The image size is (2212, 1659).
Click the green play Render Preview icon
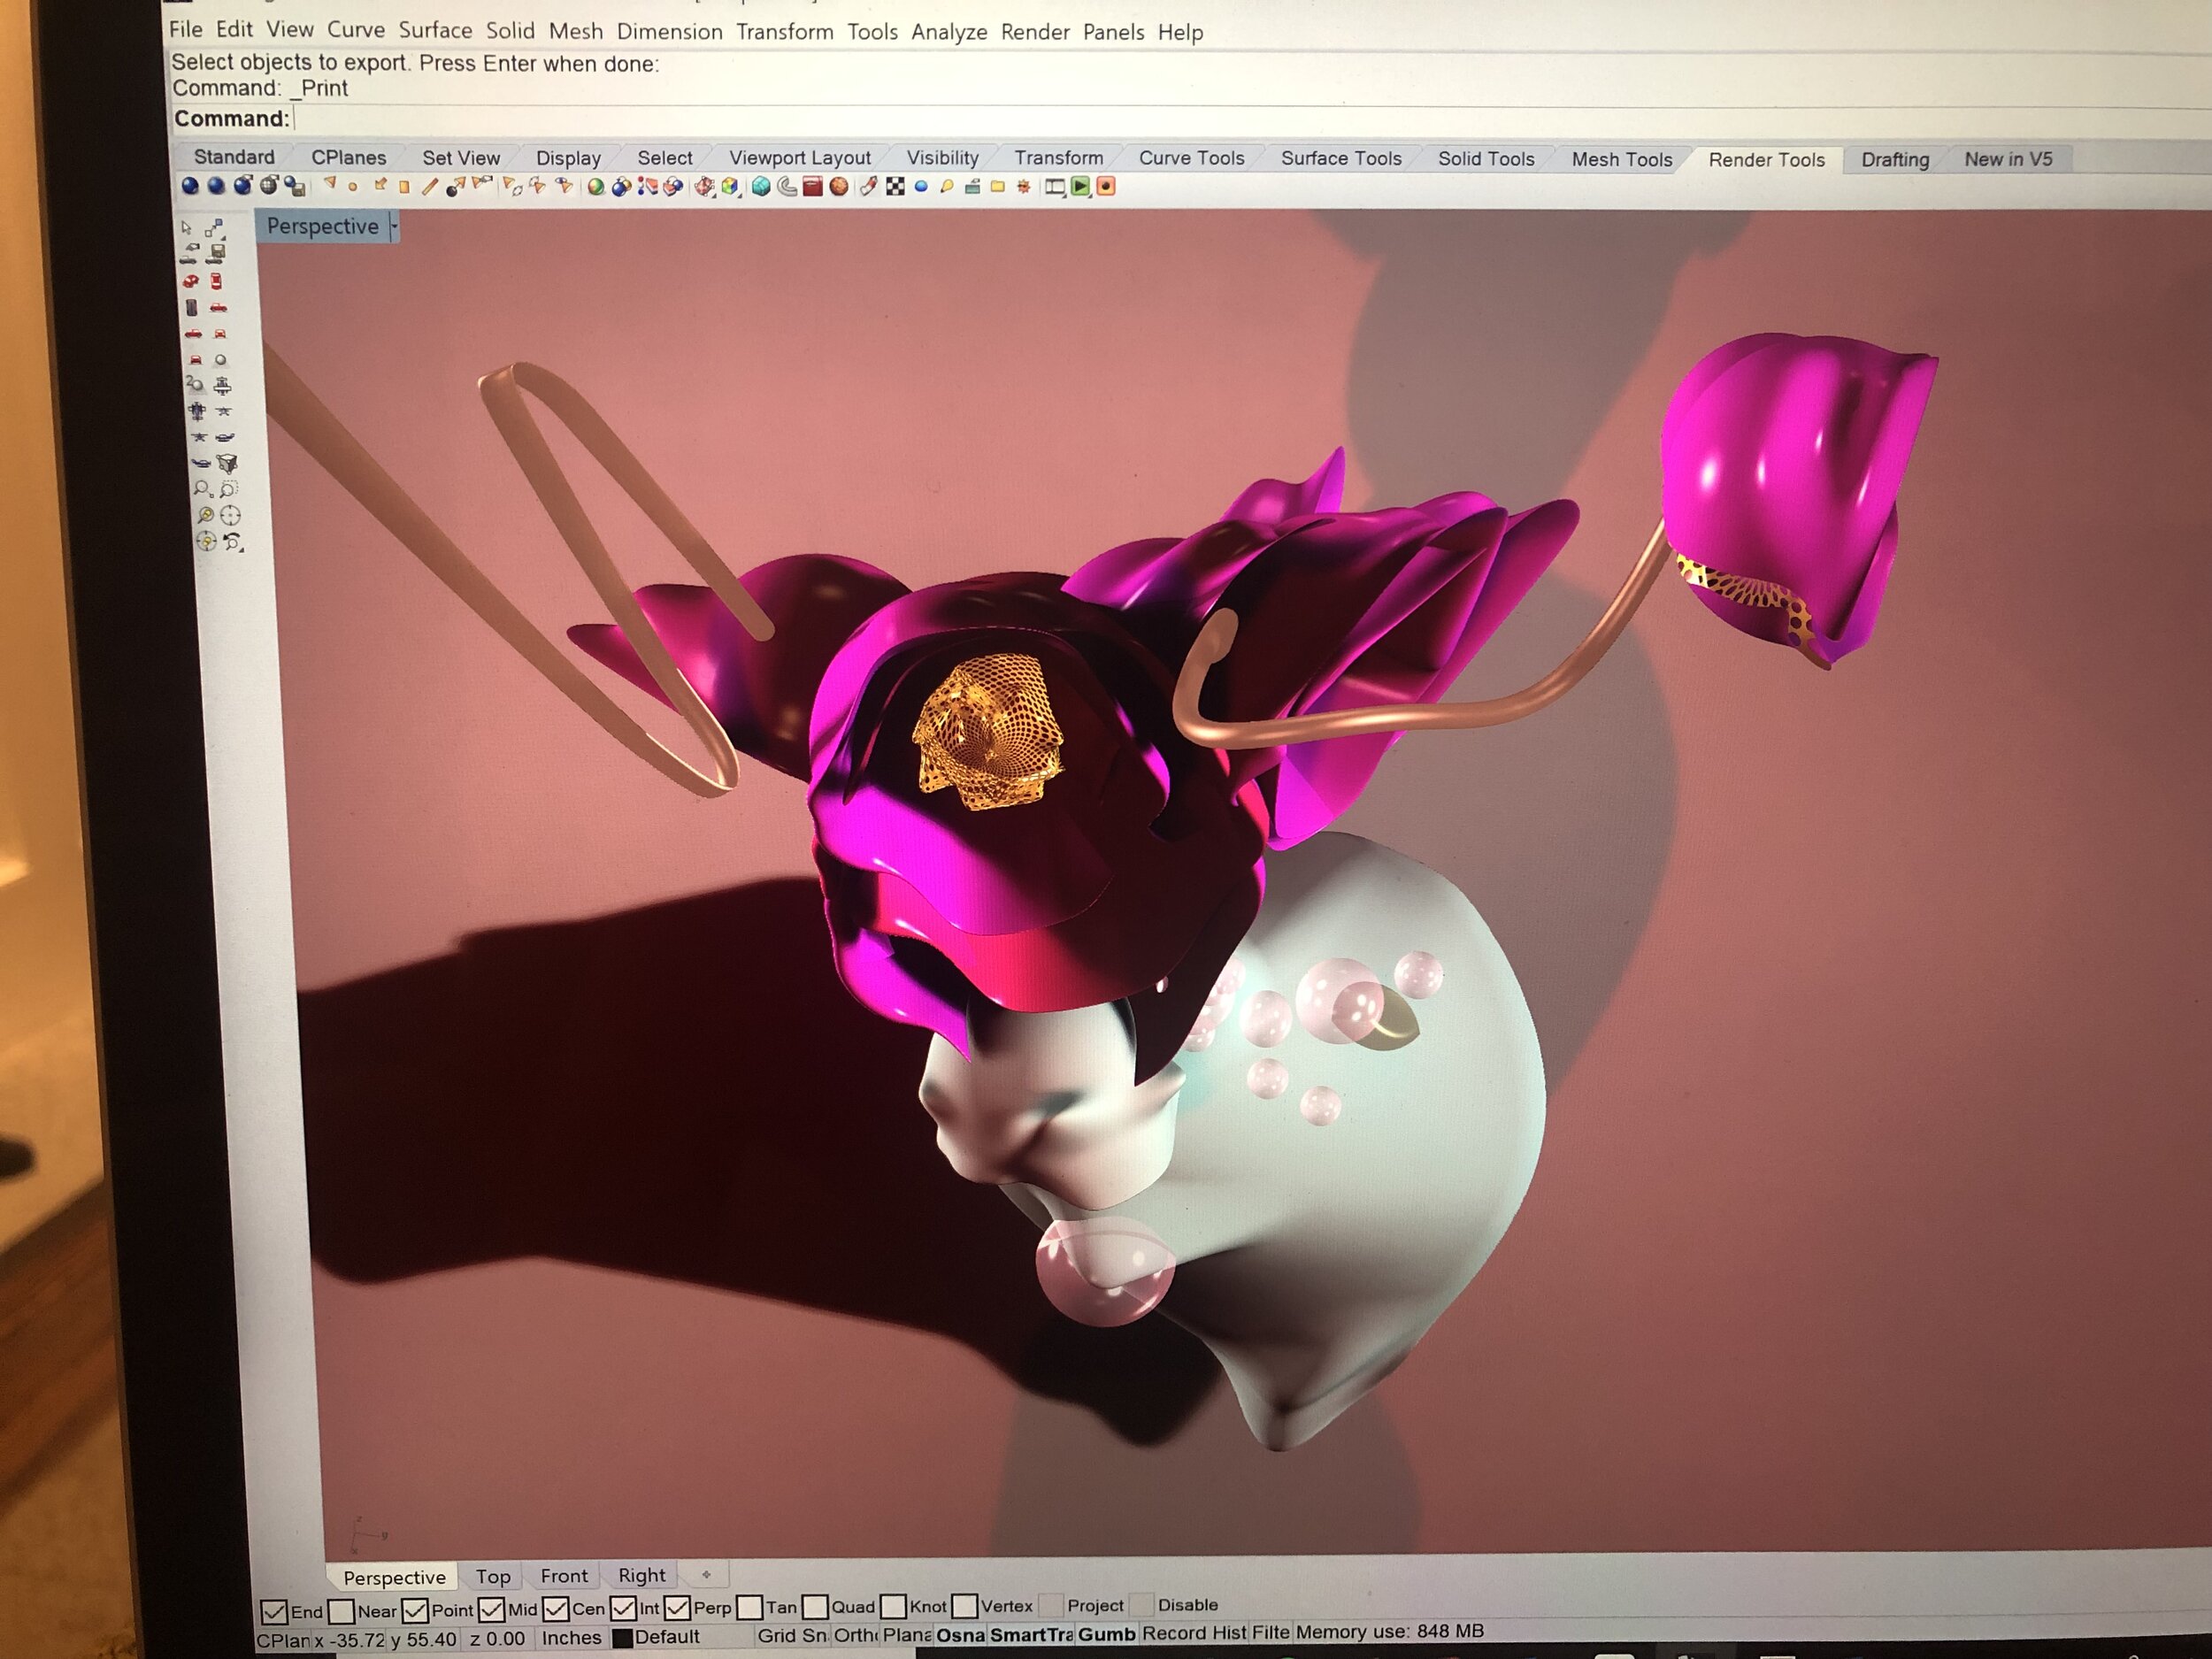pos(1080,186)
